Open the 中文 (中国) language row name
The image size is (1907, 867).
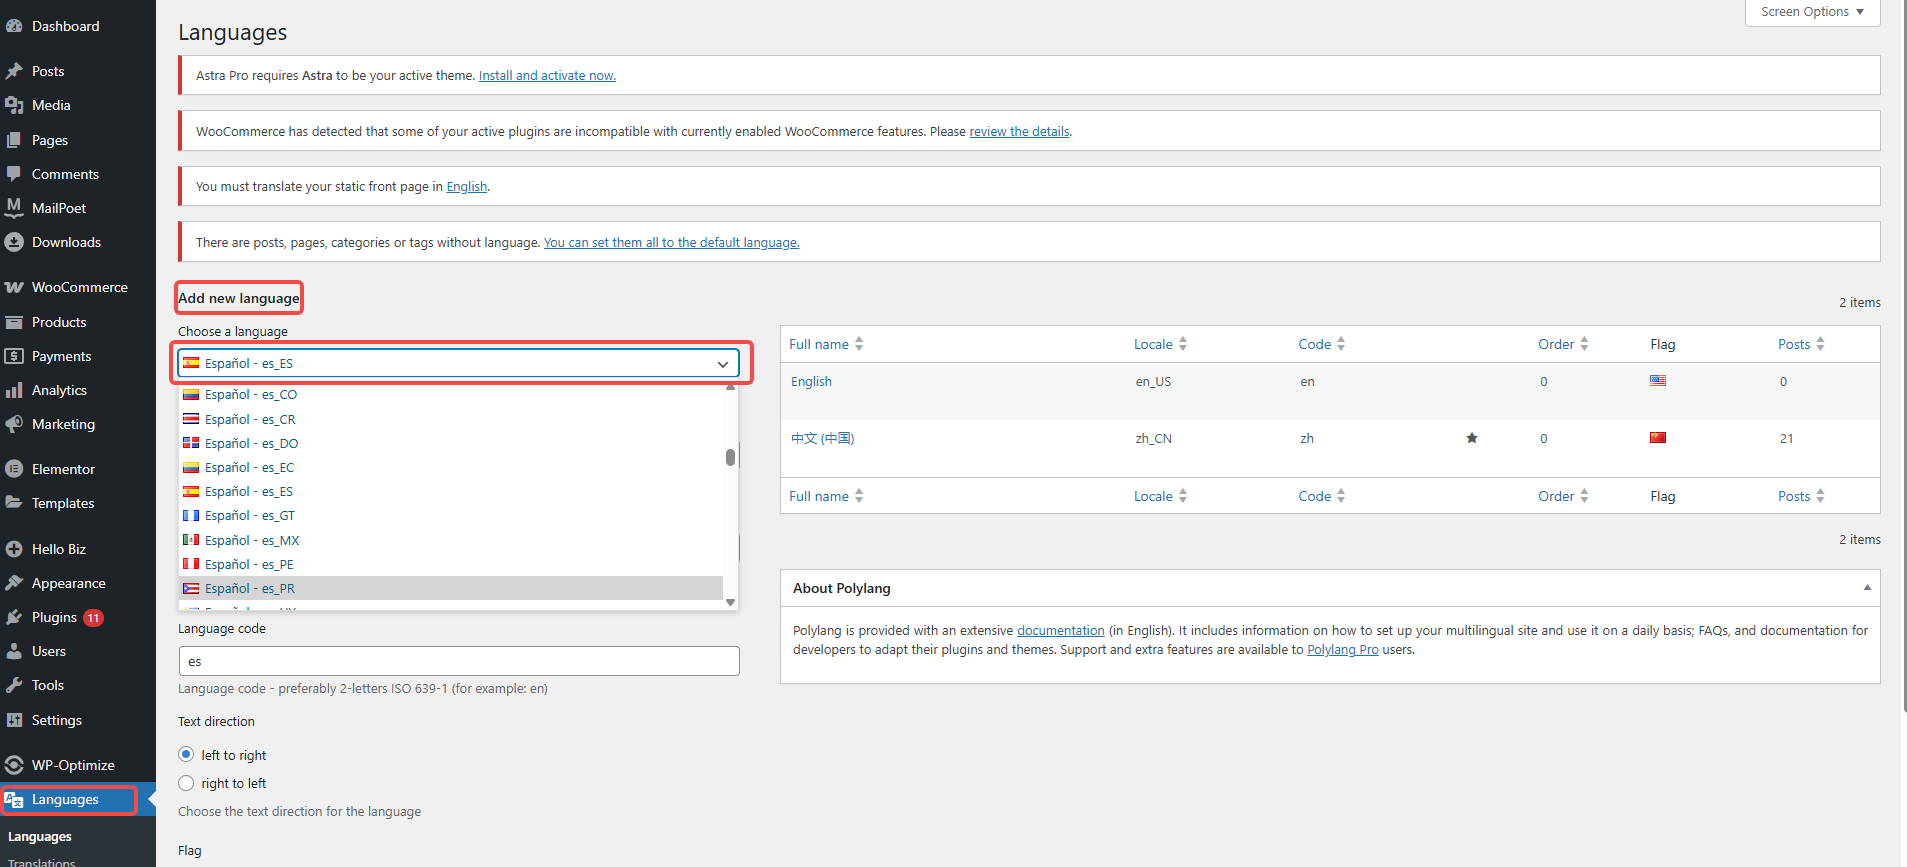[x=822, y=439]
